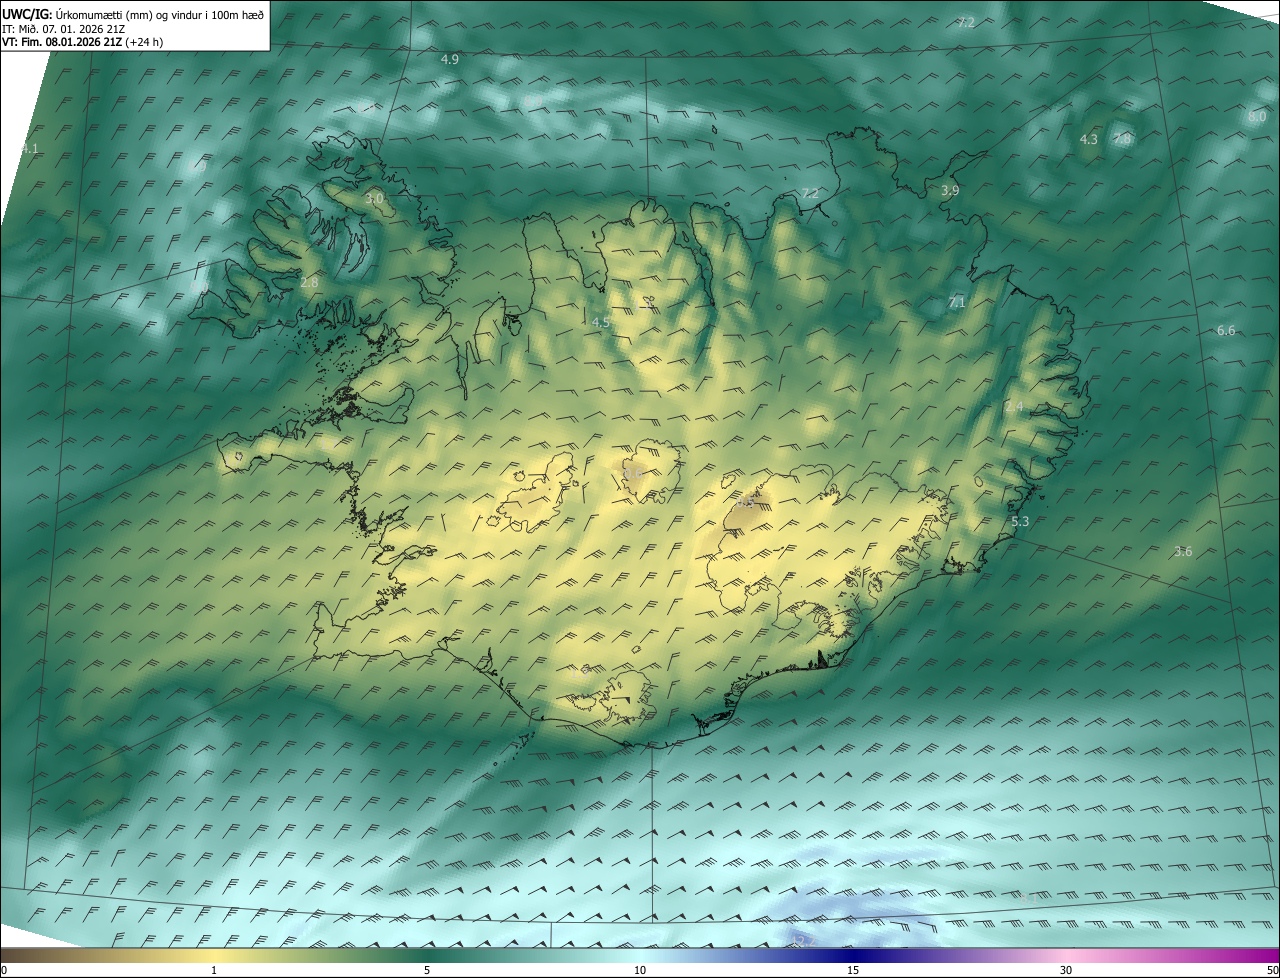Select the 4.1 value label
Image resolution: width=1280 pixels, height=978 pixels.
pyautogui.click(x=29, y=149)
